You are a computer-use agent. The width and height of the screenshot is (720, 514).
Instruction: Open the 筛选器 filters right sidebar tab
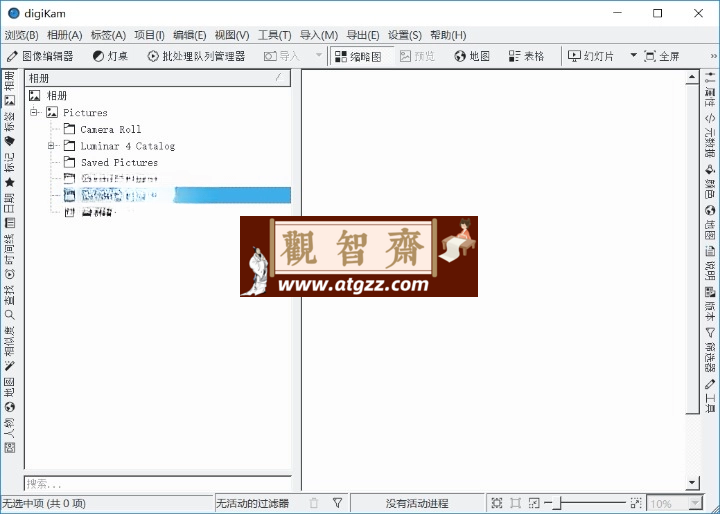(710, 349)
